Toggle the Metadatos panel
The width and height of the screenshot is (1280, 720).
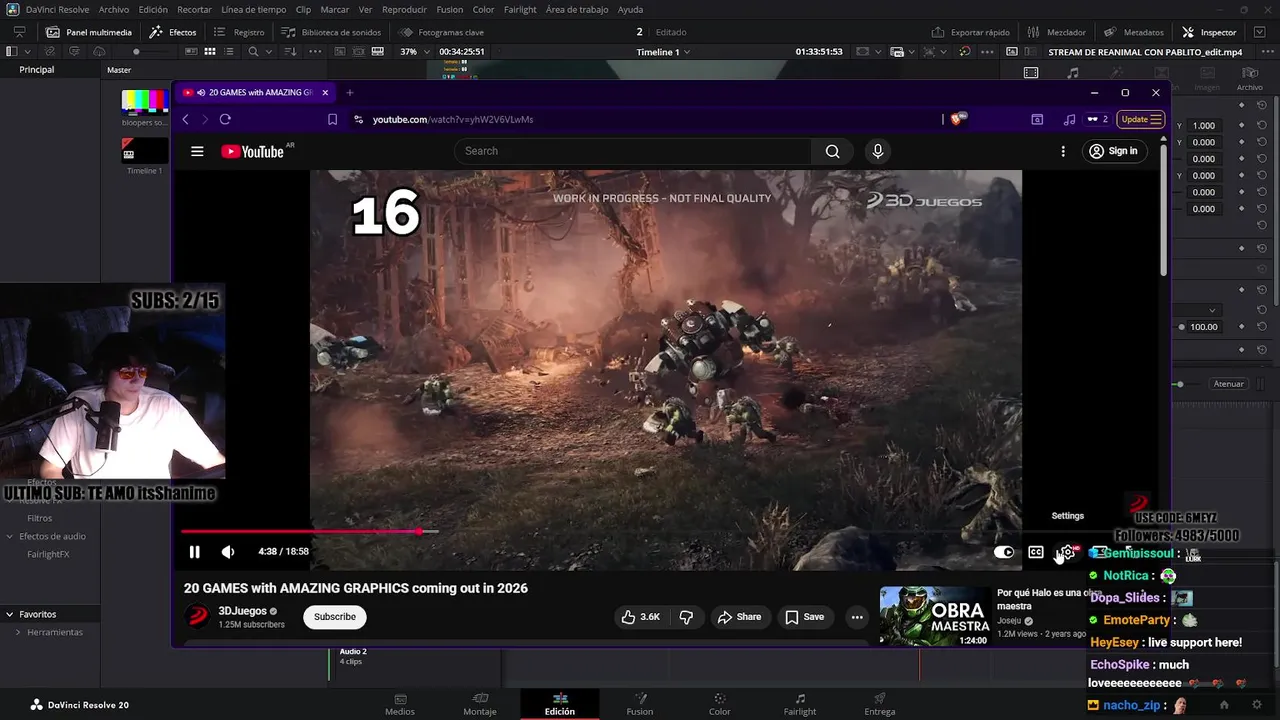pyautogui.click(x=1134, y=32)
